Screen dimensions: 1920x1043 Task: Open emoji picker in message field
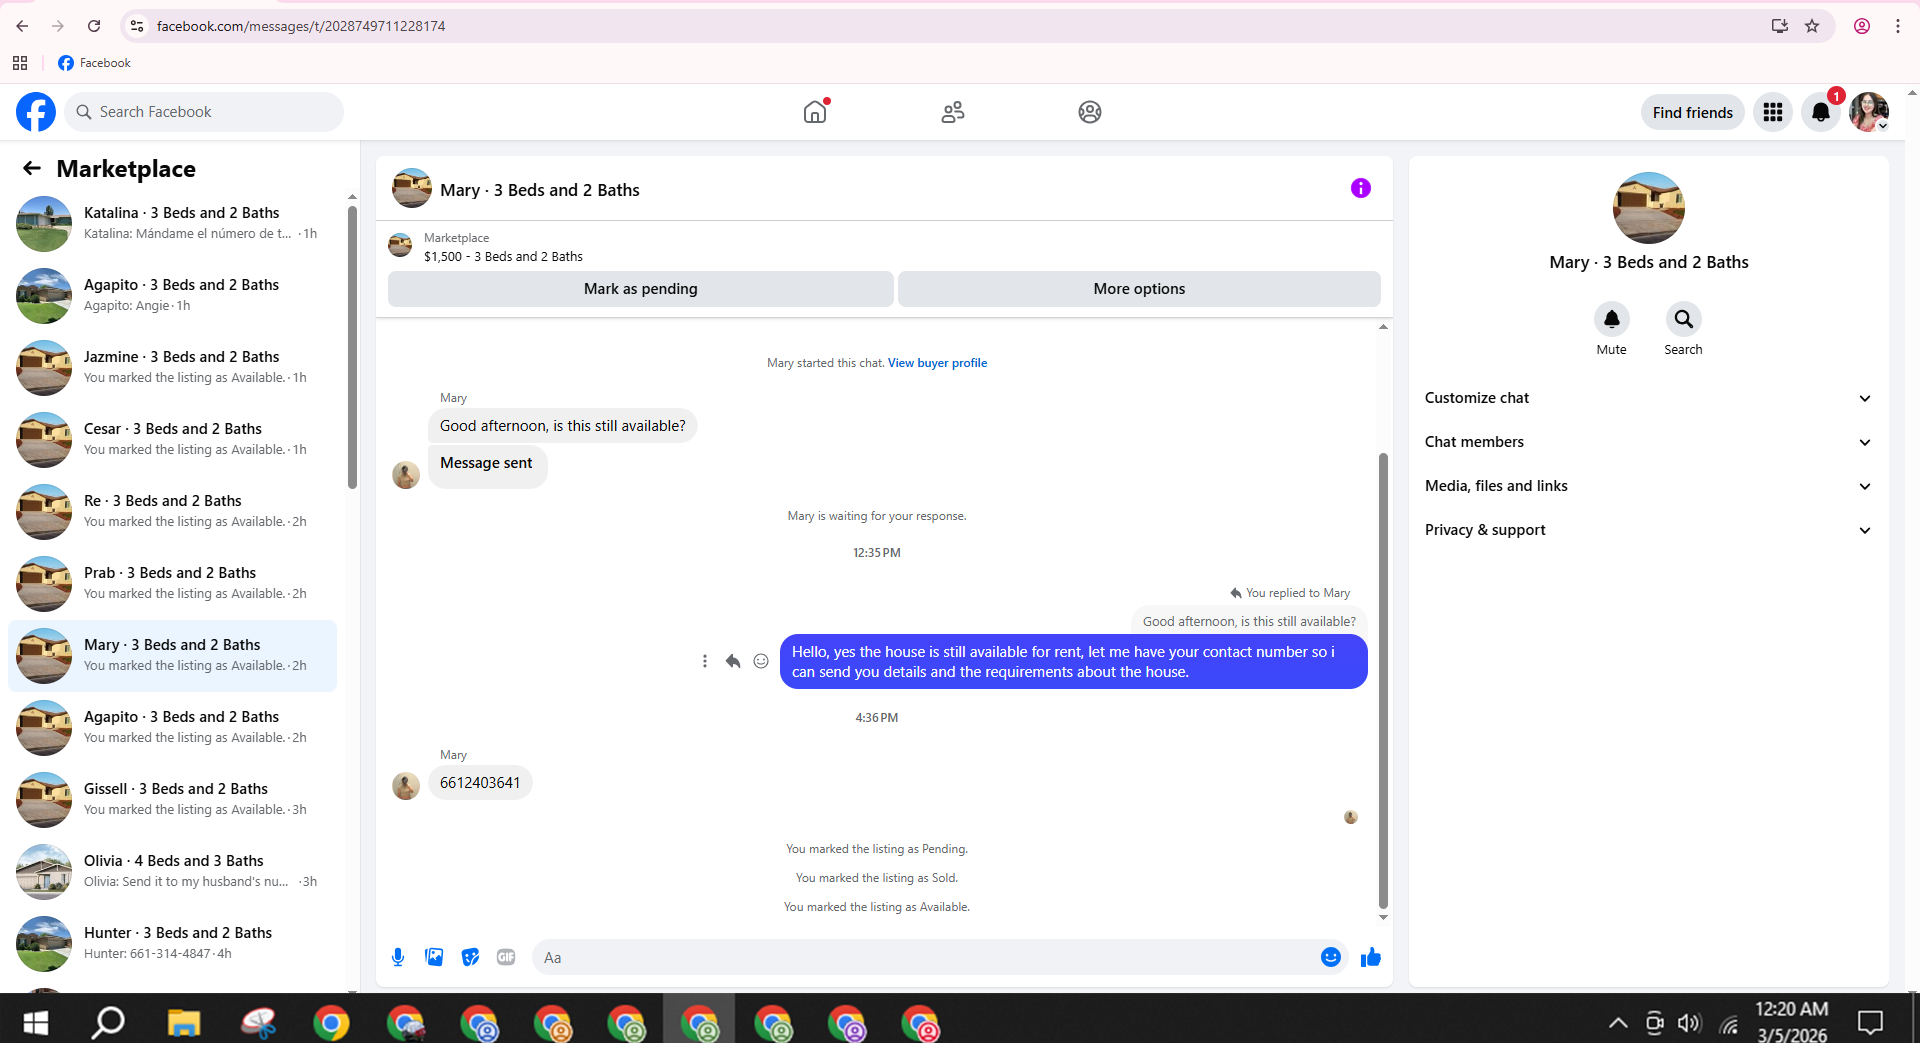click(1331, 957)
